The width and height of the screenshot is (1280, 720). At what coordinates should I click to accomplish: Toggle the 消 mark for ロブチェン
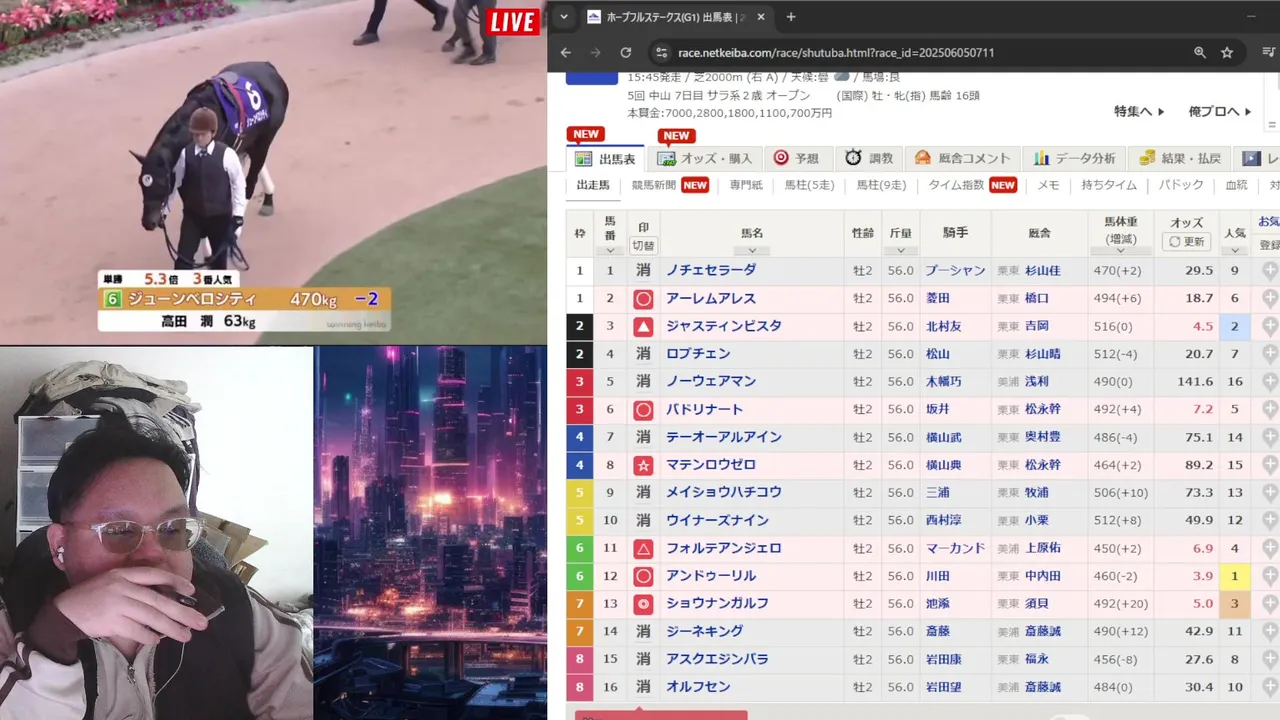(x=643, y=354)
